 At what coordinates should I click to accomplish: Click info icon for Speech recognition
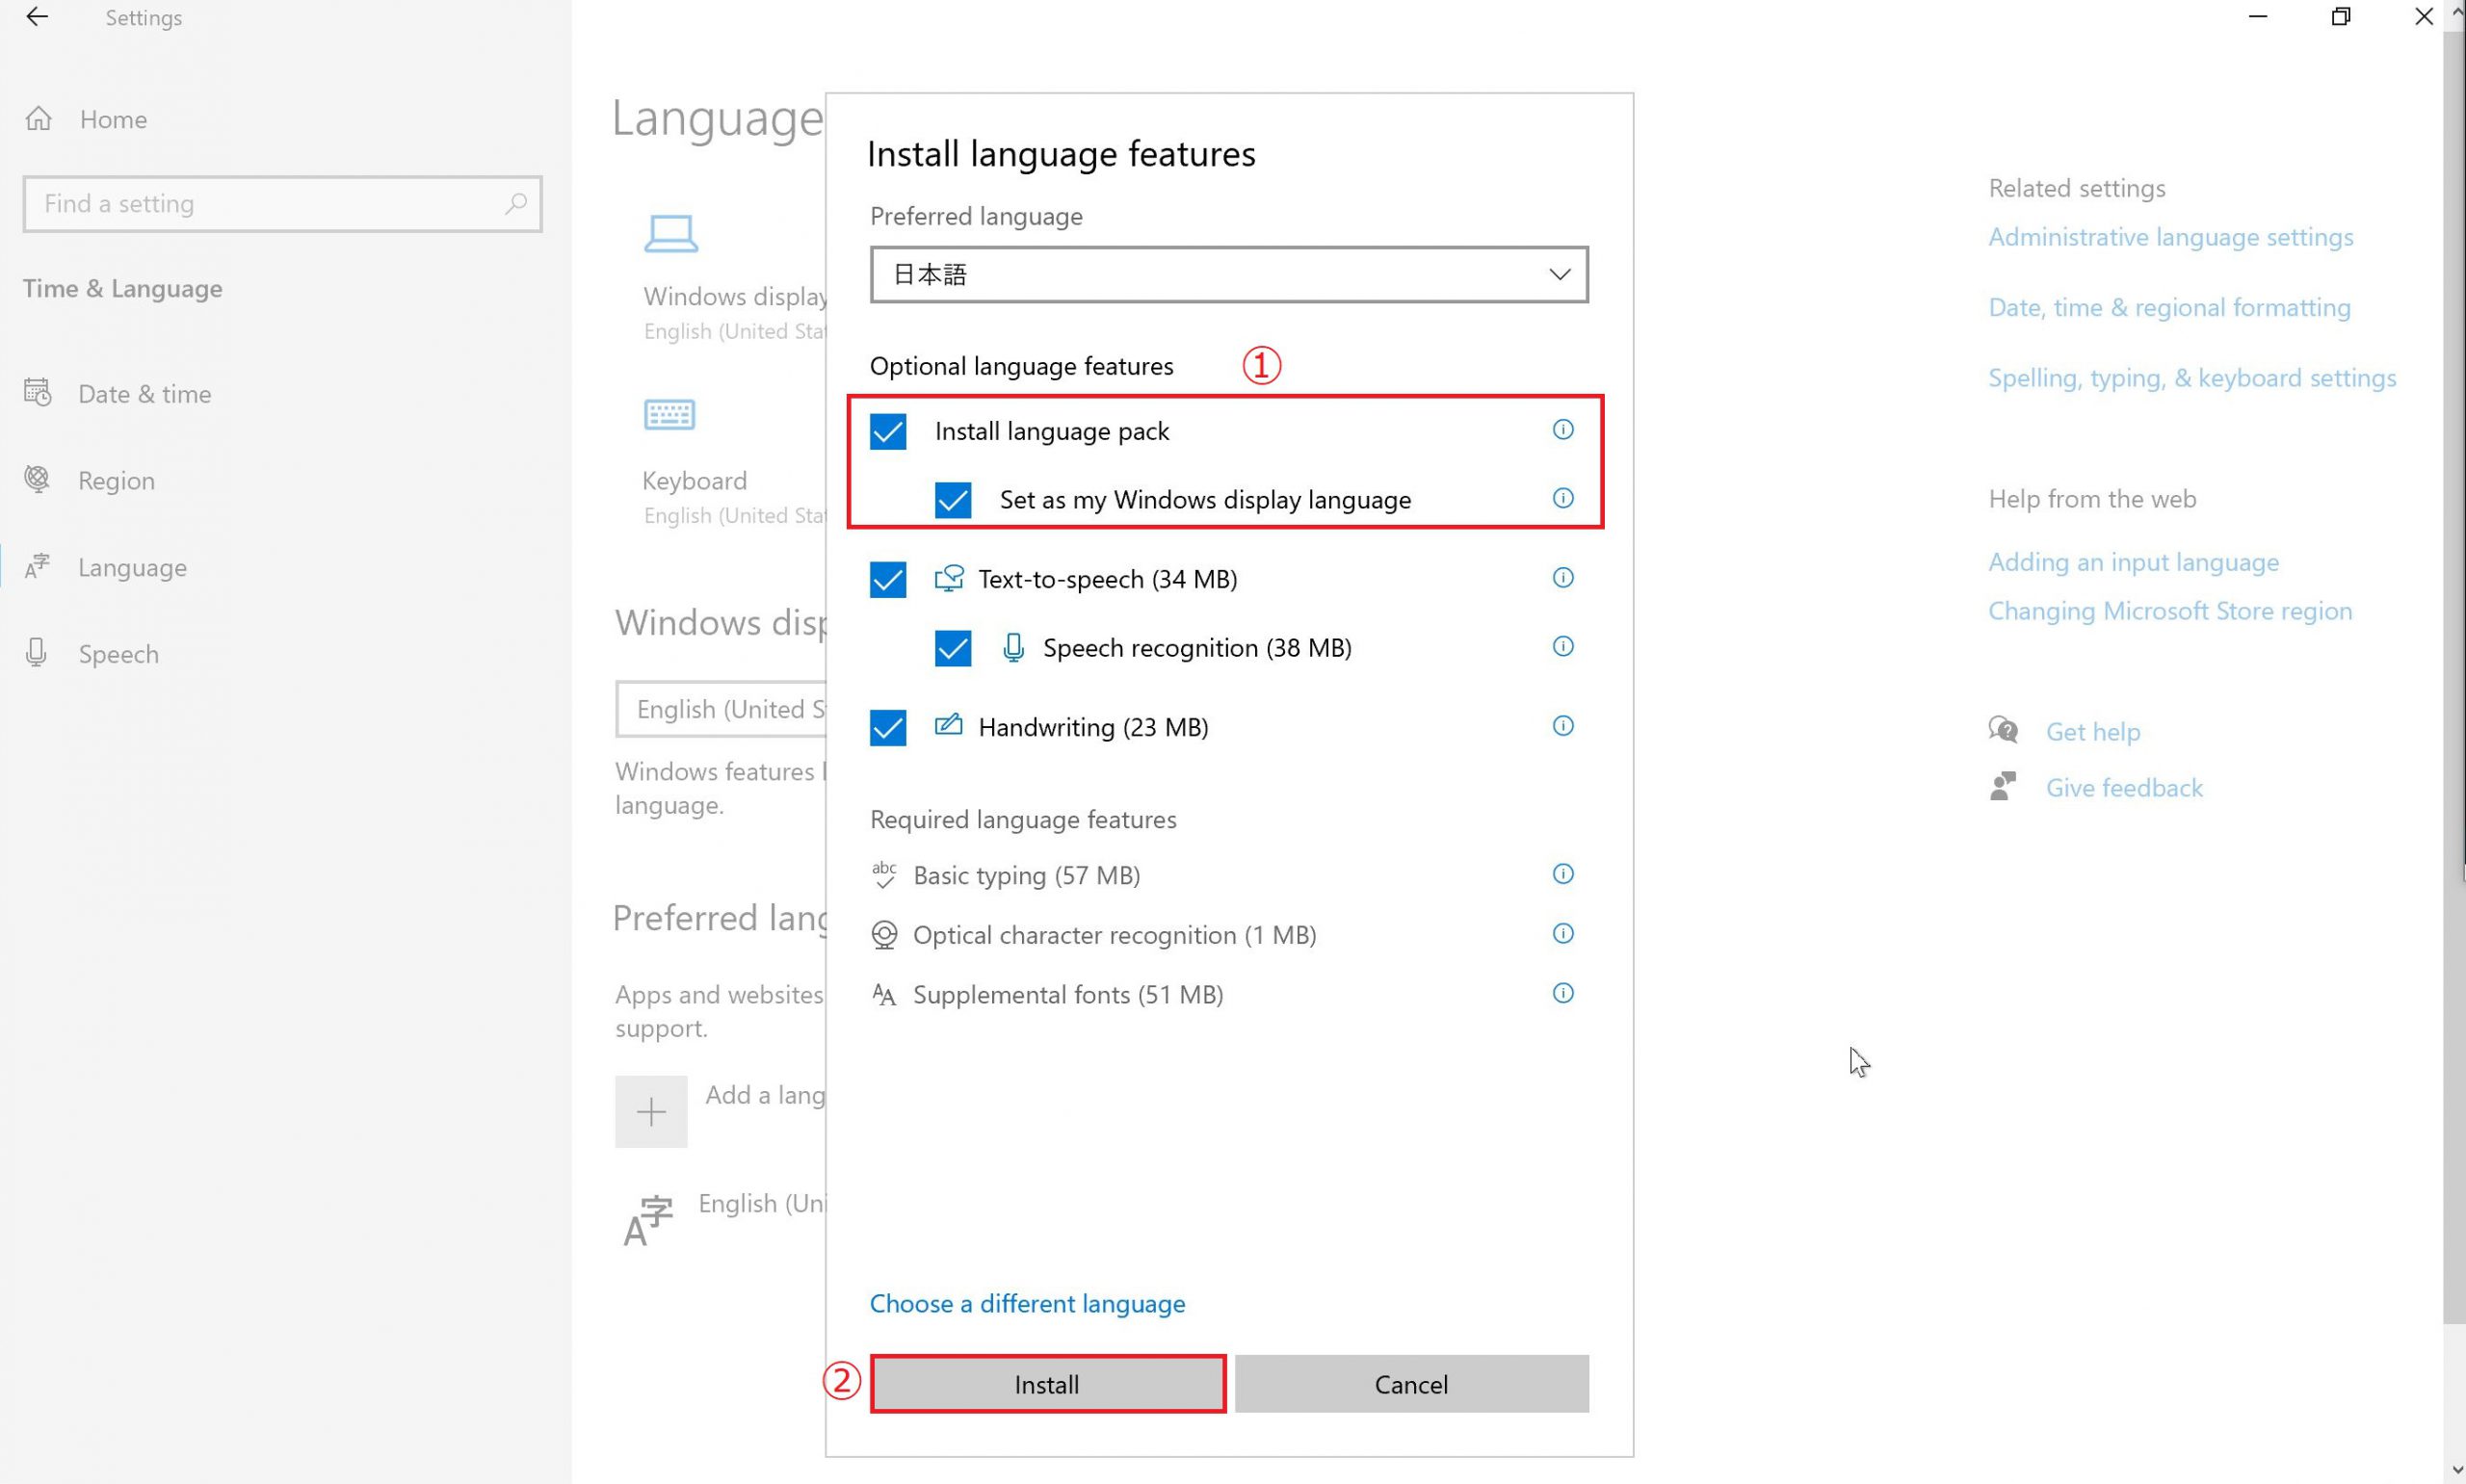click(1562, 647)
